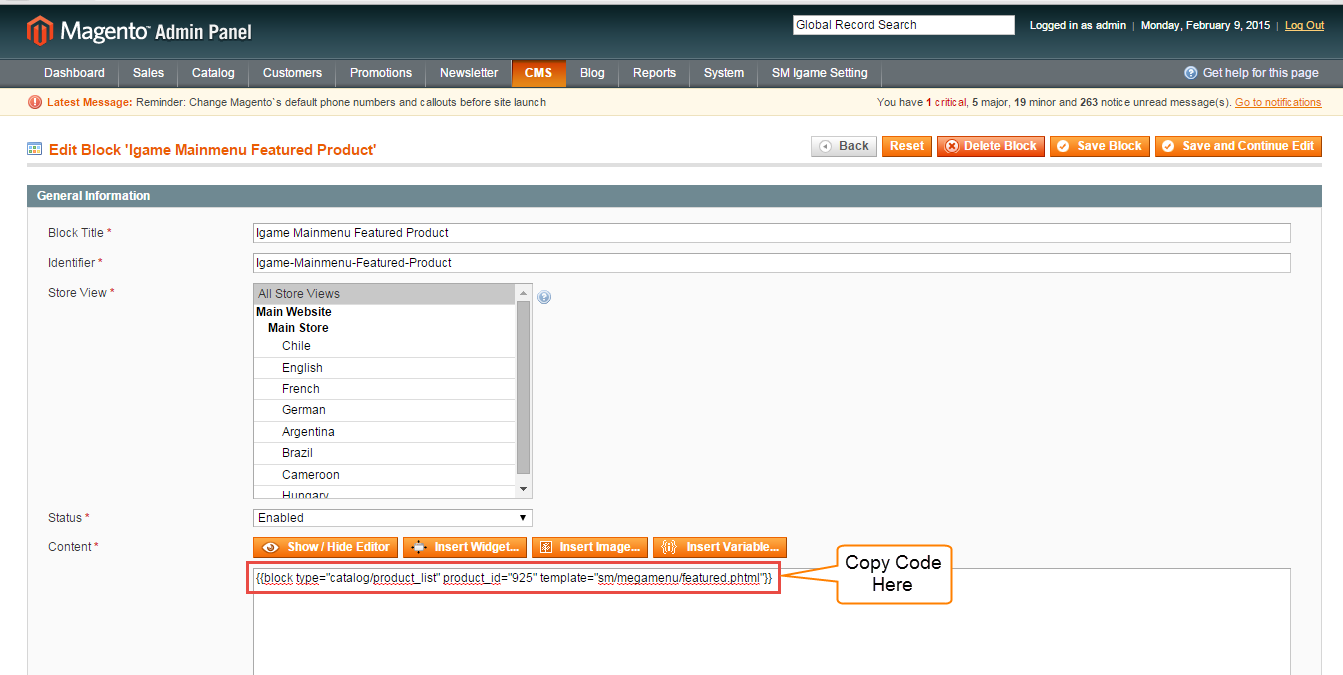Click the Block Title input field
1343x675 pixels.
pos(772,233)
